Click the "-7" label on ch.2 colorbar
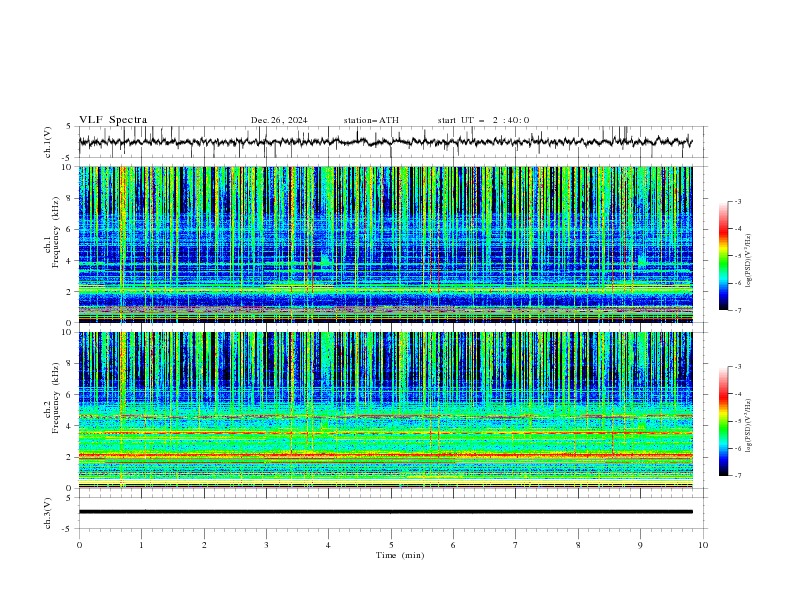Screen dimensions: 792x612 click(x=737, y=476)
